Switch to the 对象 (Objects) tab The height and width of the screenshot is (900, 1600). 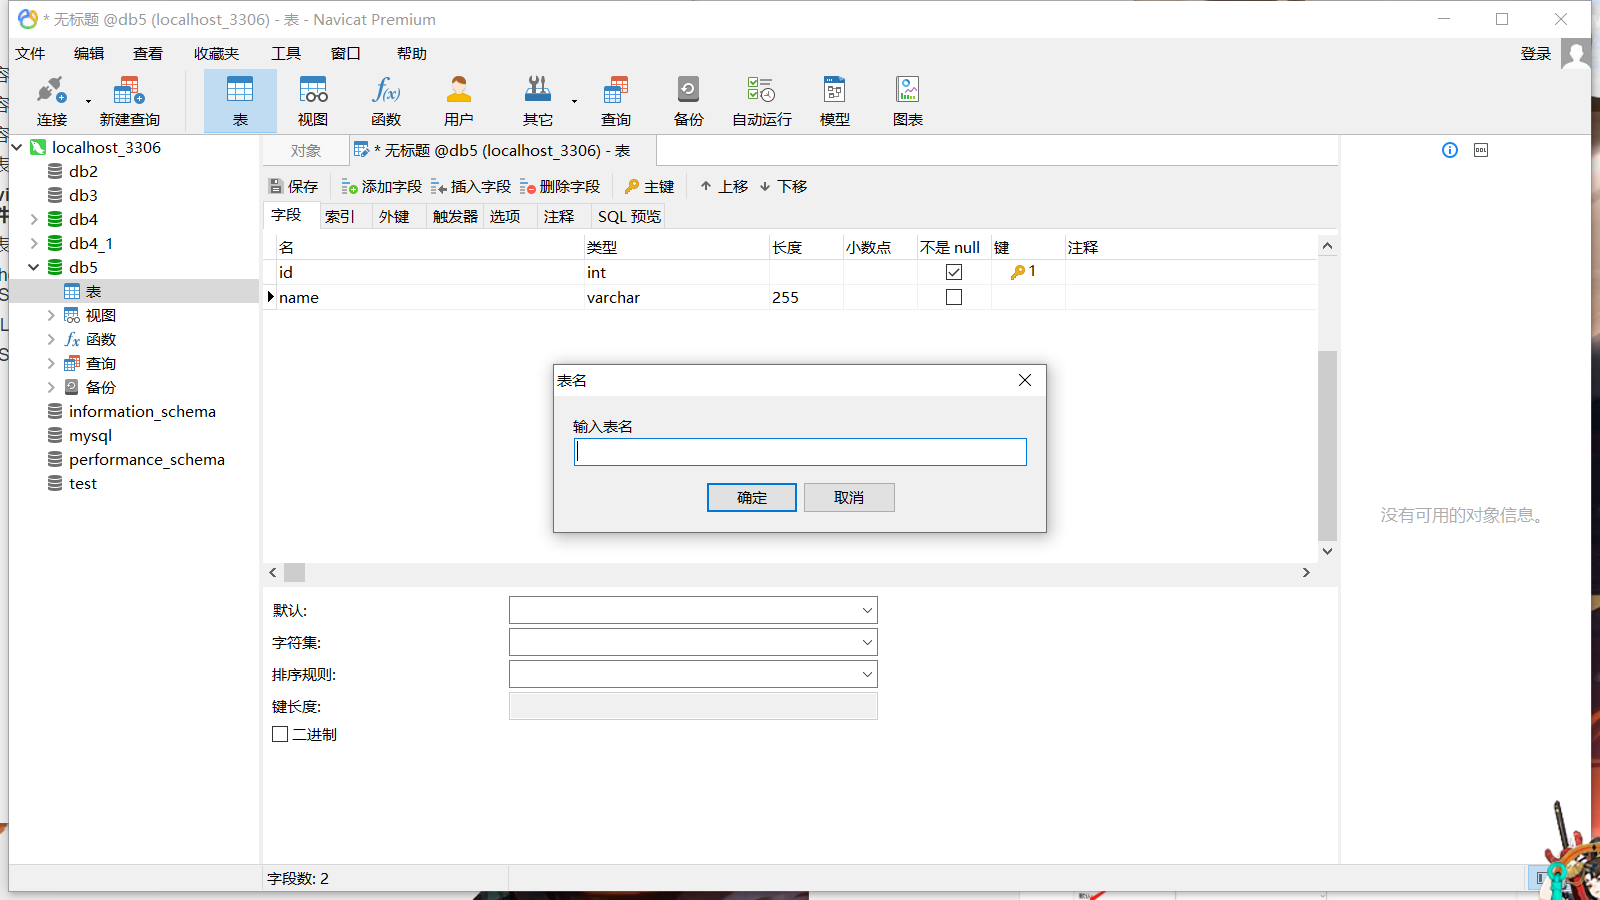(x=306, y=151)
